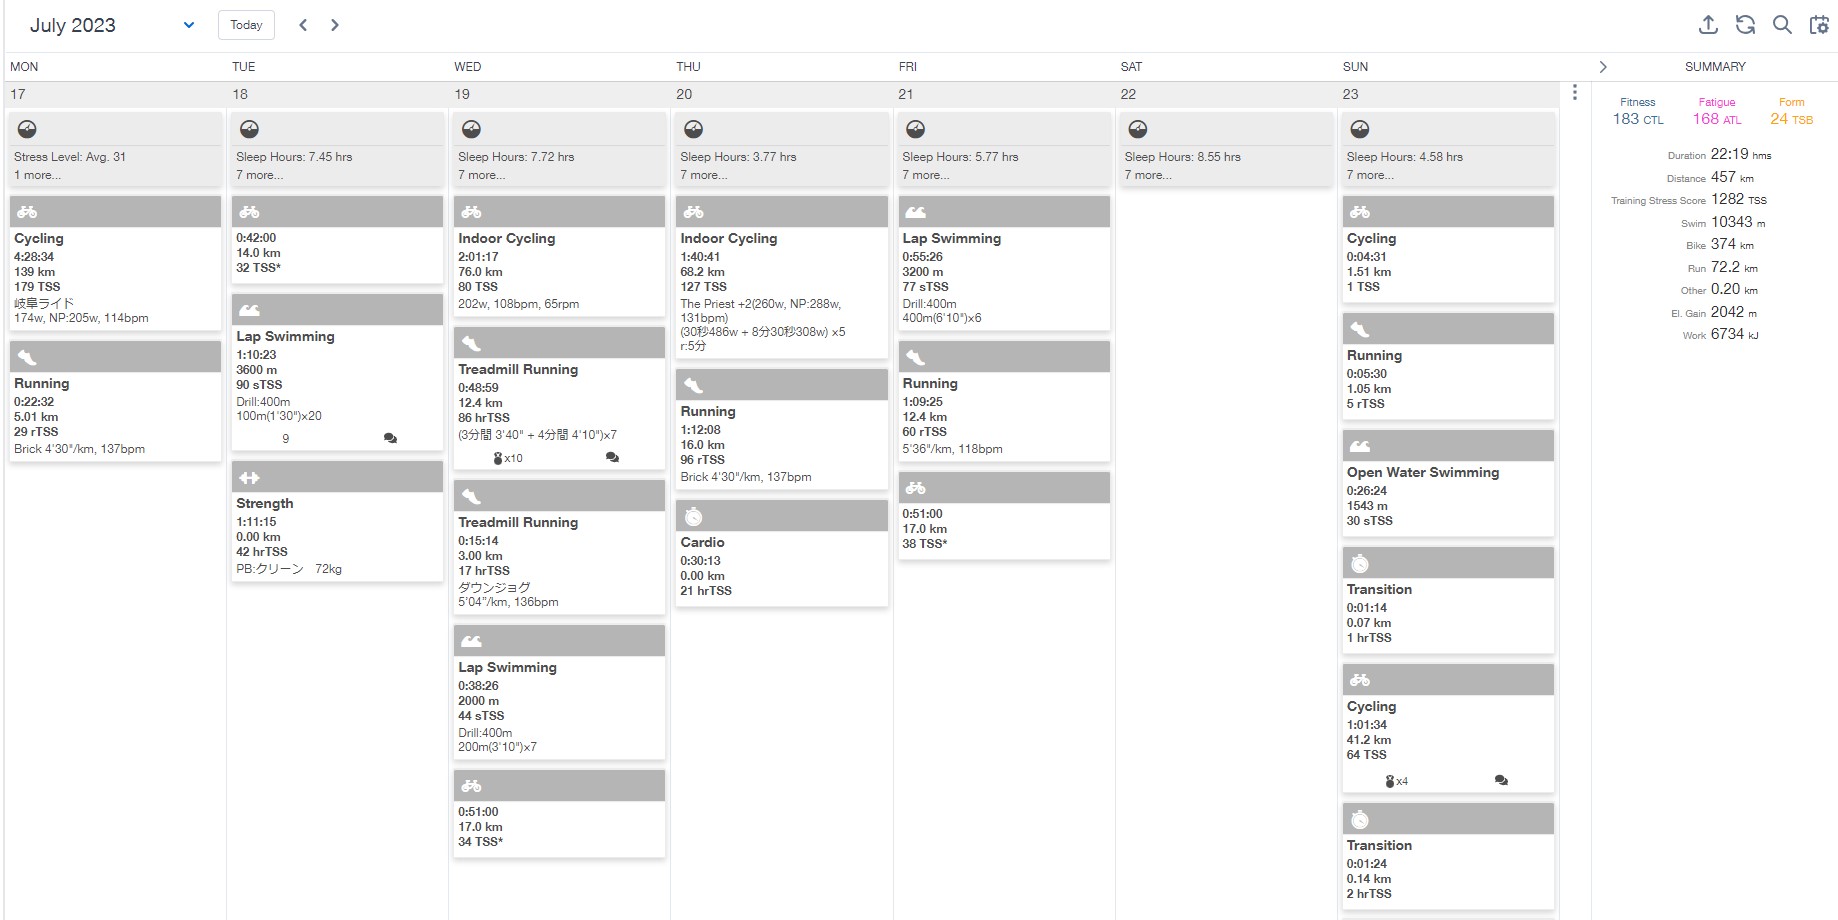The width and height of the screenshot is (1838, 920).
Task: Expand '7 more...' on Tuesday metrics
Action: [260, 175]
